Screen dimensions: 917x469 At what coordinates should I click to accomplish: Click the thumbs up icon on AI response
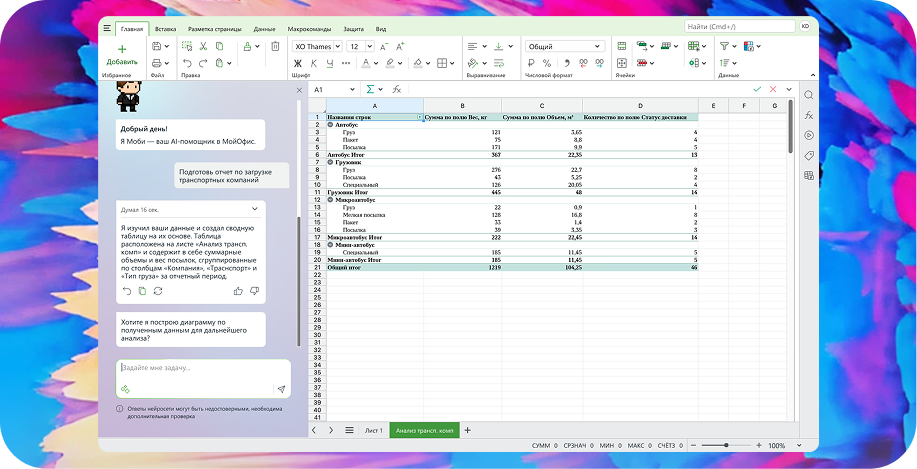click(x=238, y=291)
